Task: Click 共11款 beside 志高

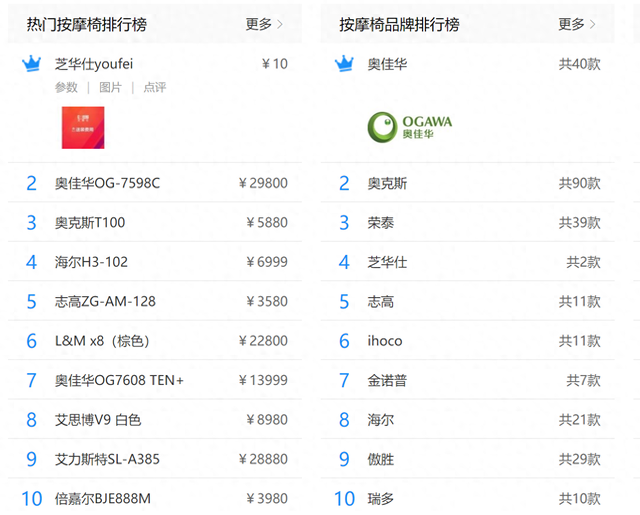Action: [x=580, y=302]
